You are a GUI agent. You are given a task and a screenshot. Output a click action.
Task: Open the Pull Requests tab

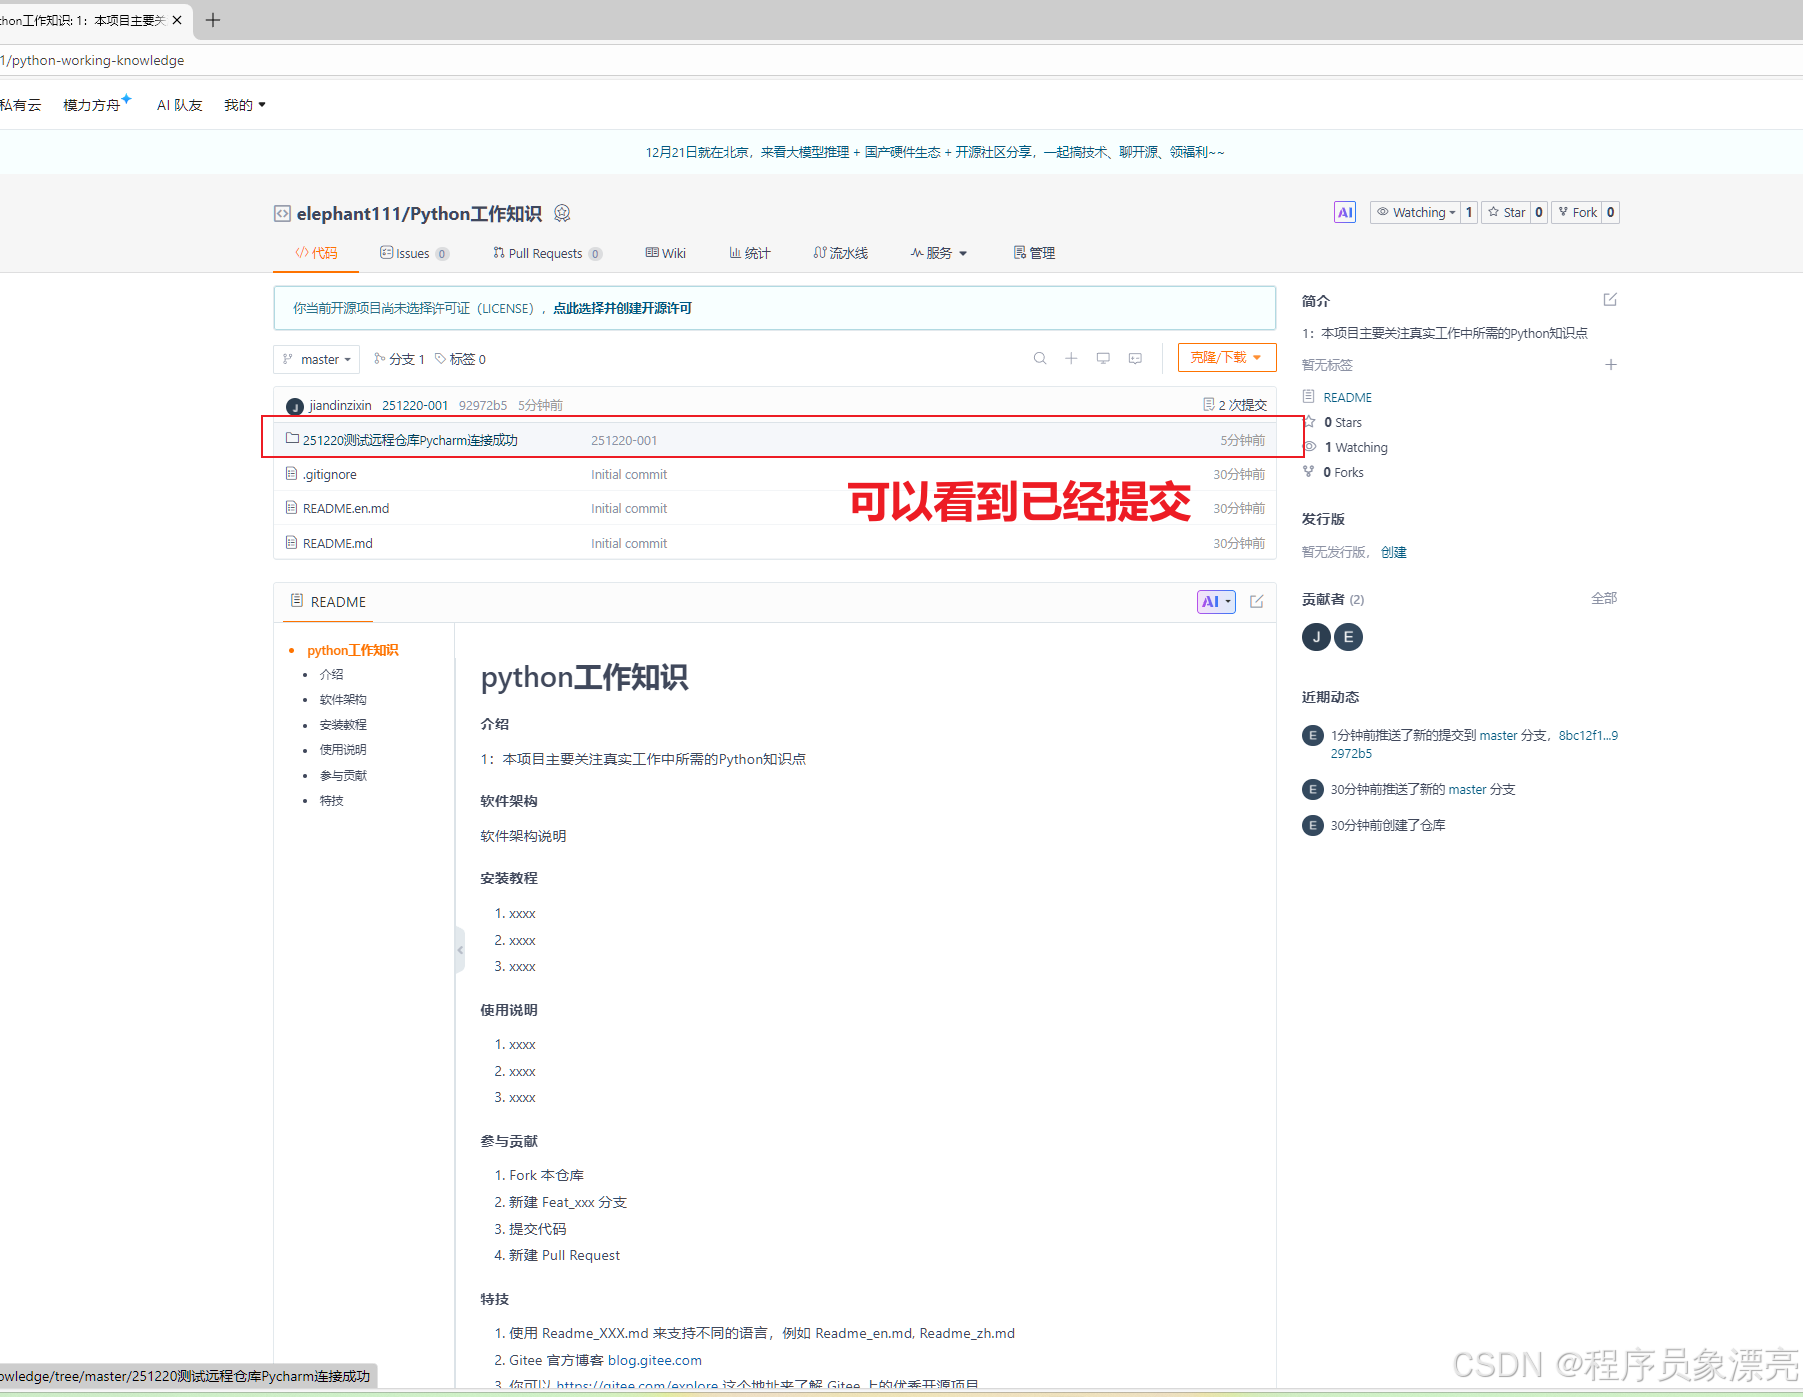547,253
